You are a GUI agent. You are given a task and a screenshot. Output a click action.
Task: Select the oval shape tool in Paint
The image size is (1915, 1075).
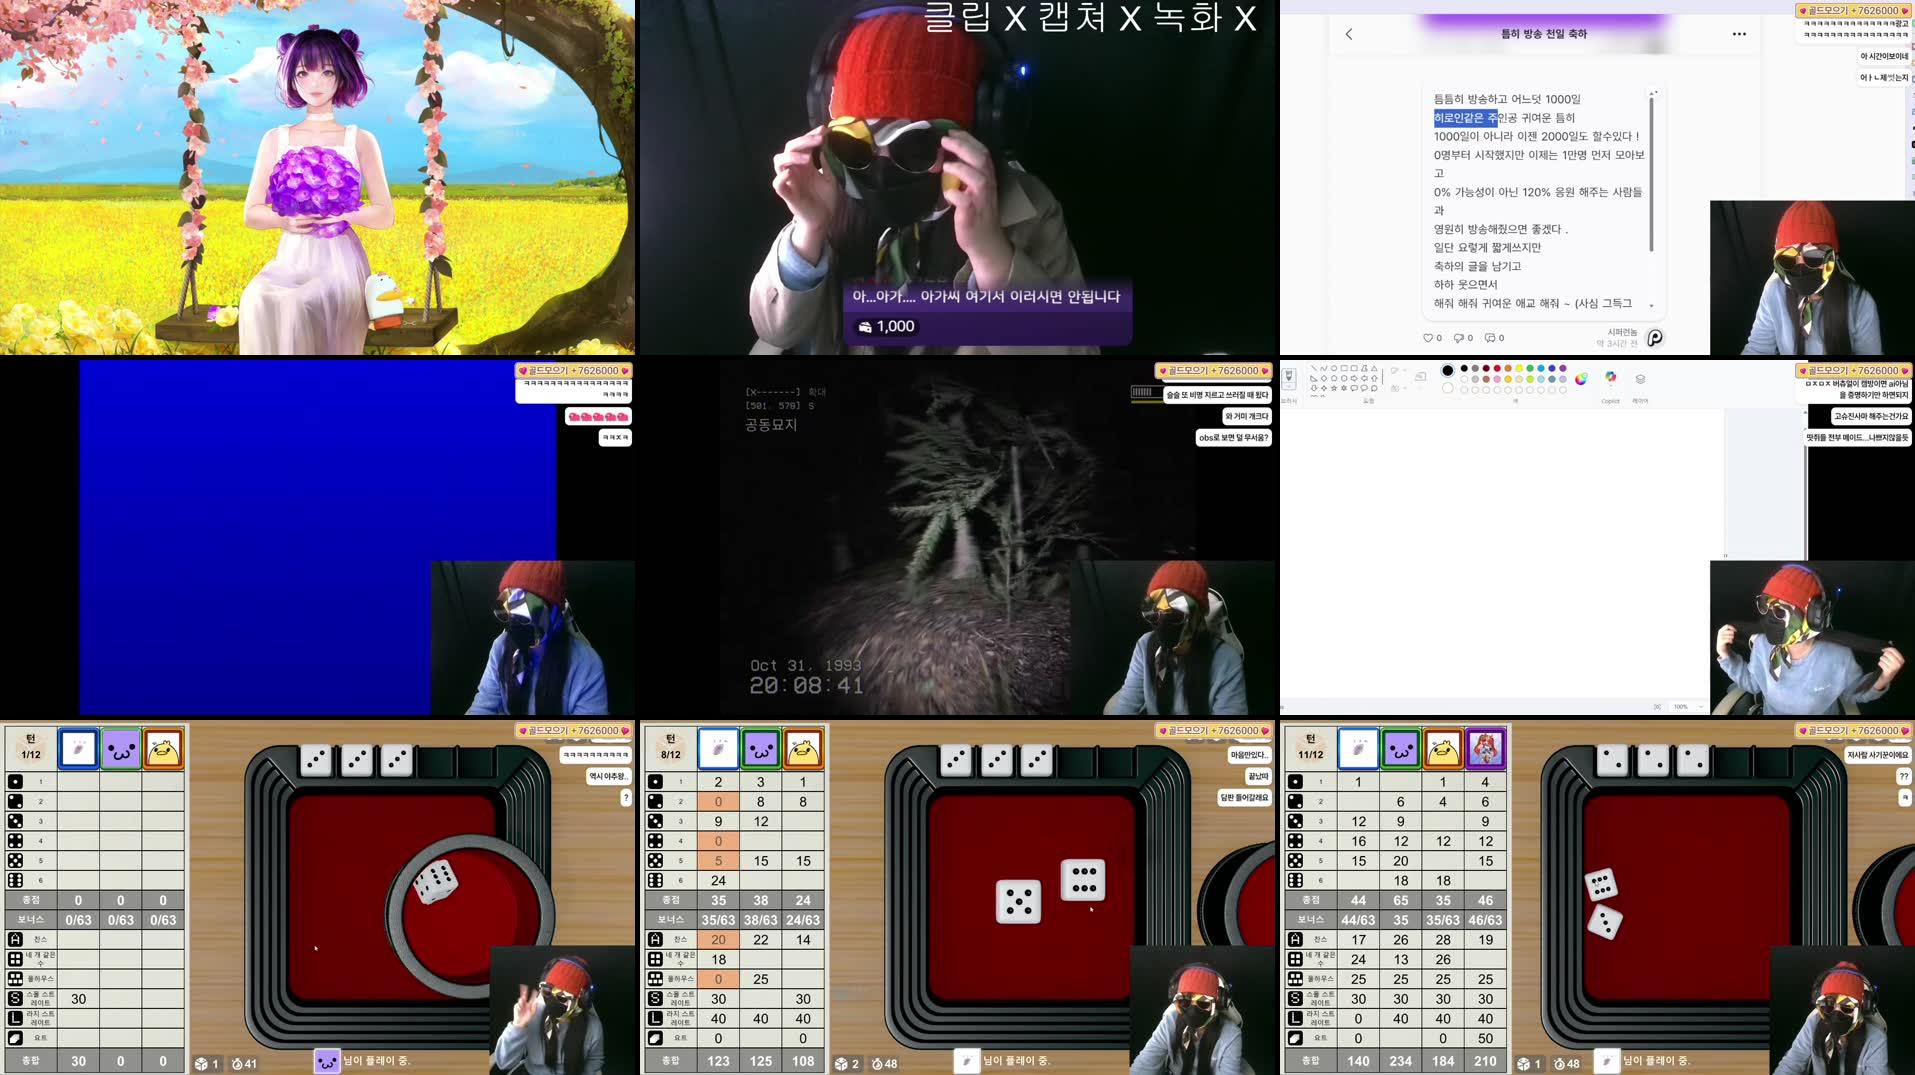tap(1334, 368)
